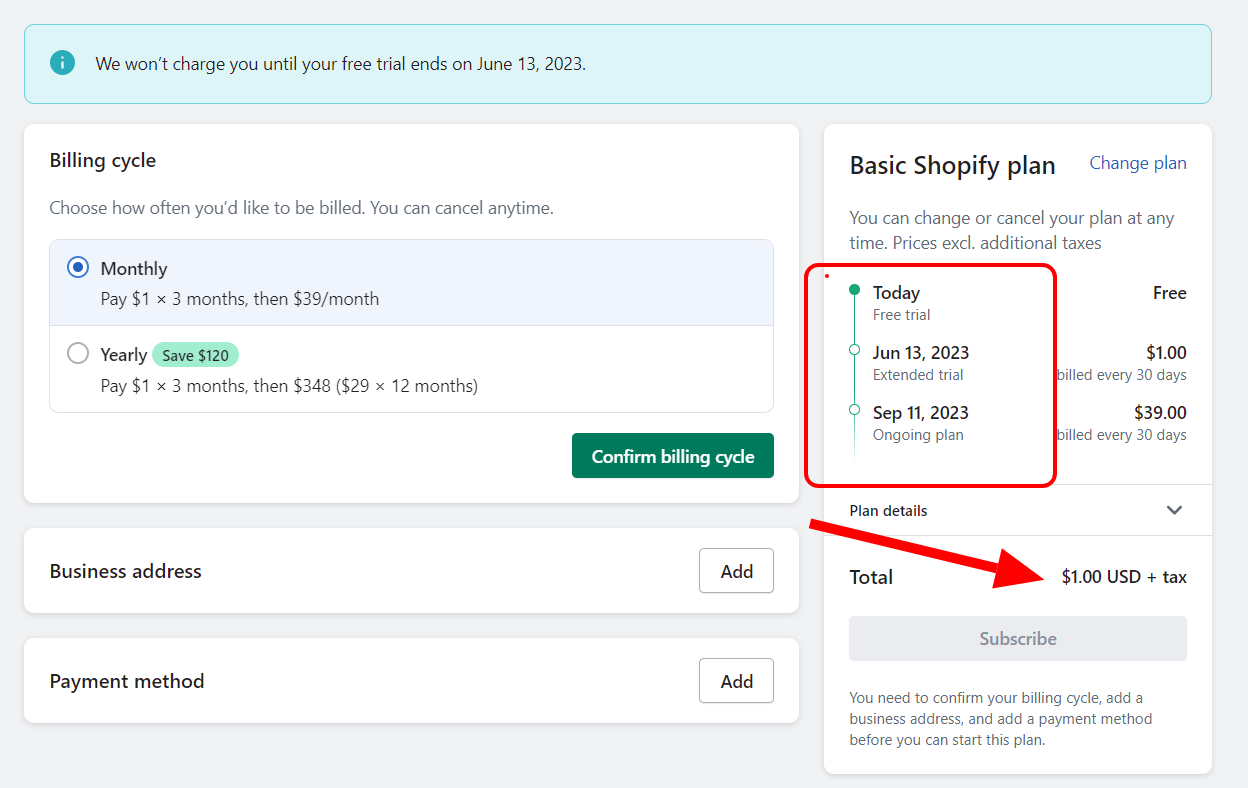The width and height of the screenshot is (1248, 788).
Task: Click the Subscribe button
Action: coord(1017,638)
